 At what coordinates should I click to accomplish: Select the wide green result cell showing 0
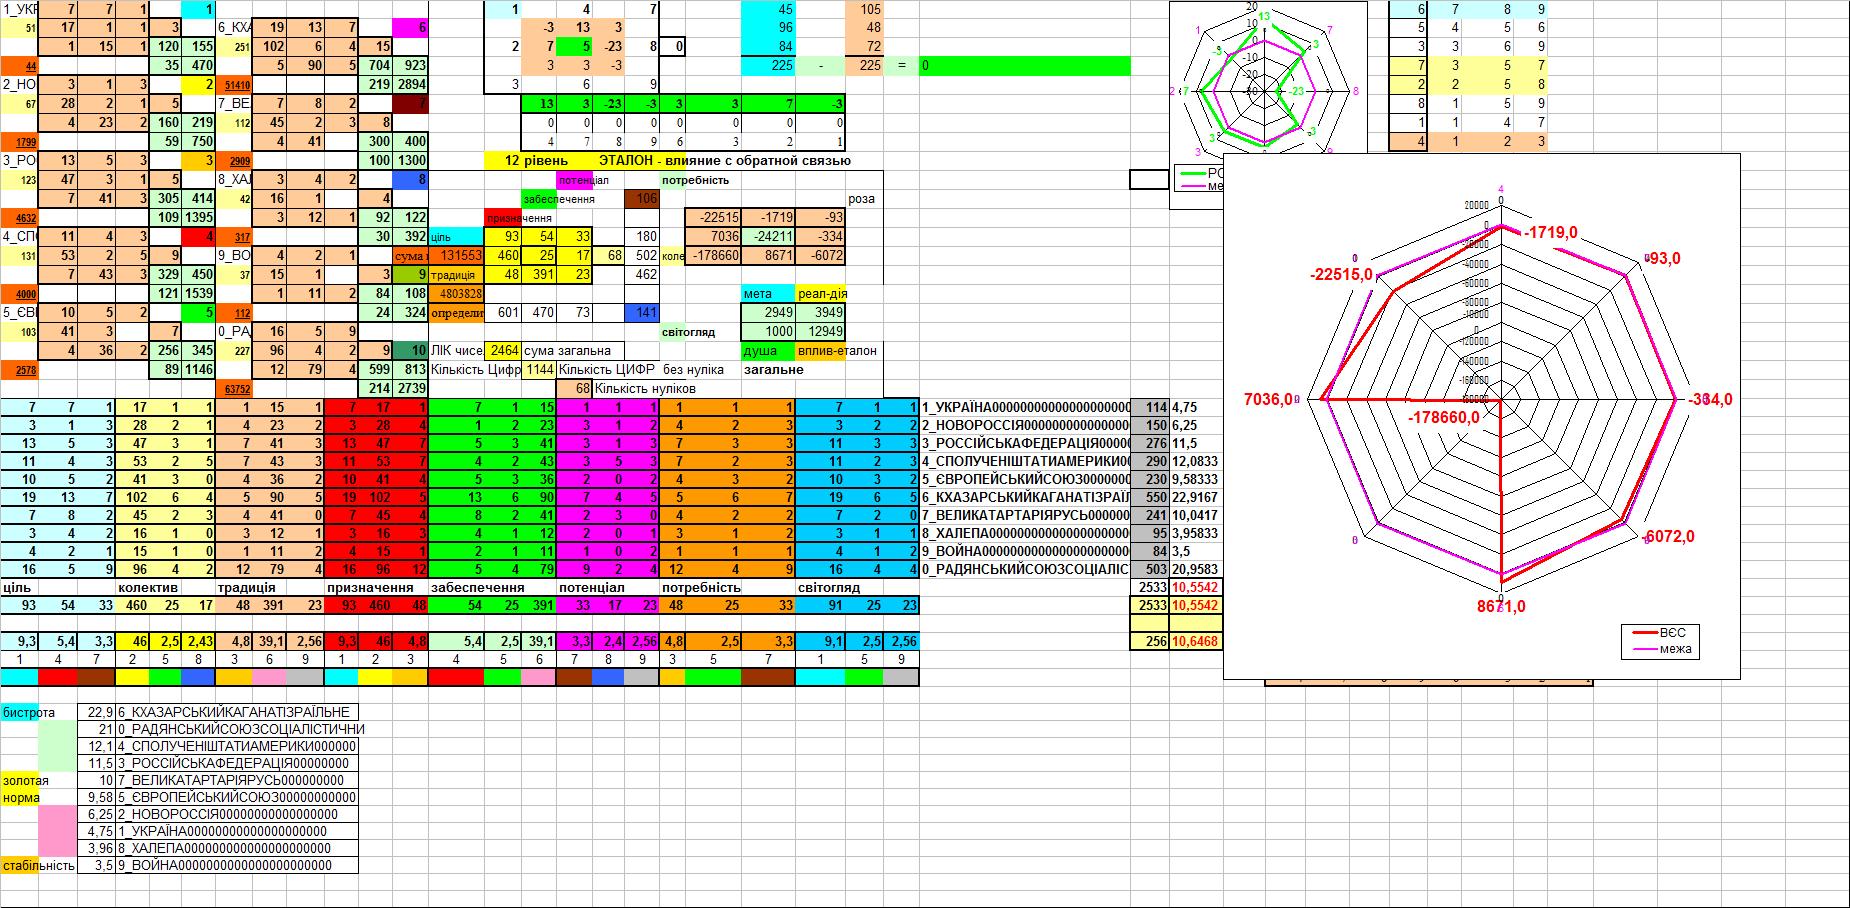coord(1025,66)
